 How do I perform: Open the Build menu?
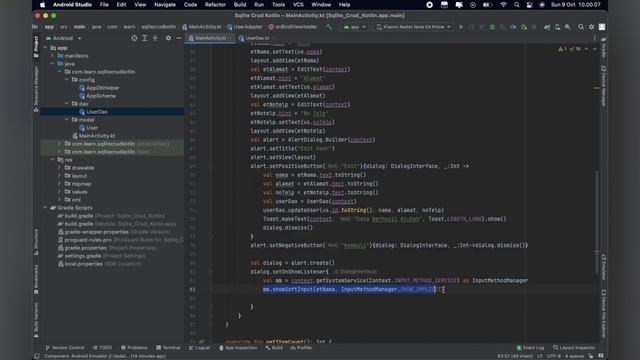(240, 5)
